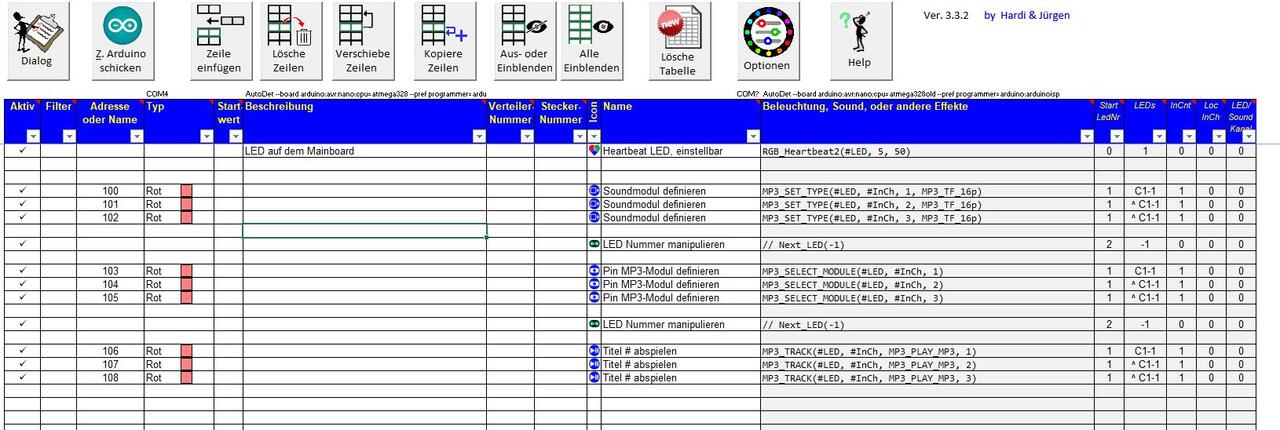Click Kopiere Zeilen copy rows icon

[443, 42]
